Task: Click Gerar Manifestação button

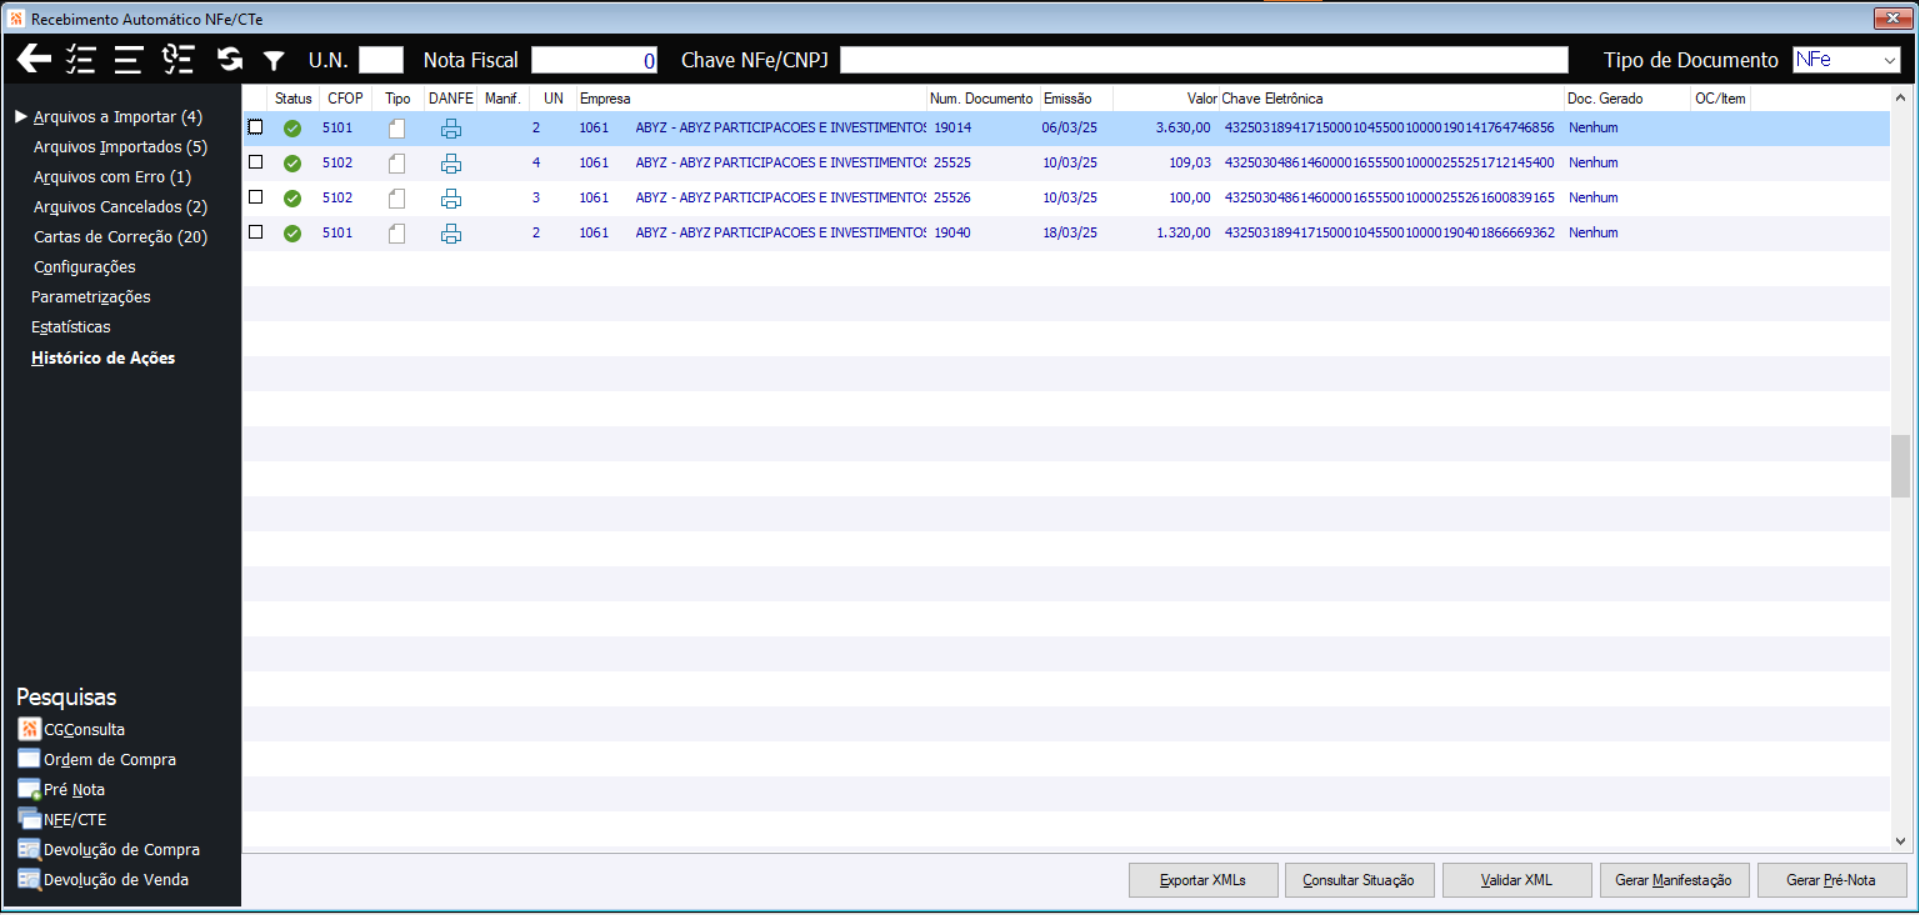Action: tap(1674, 880)
